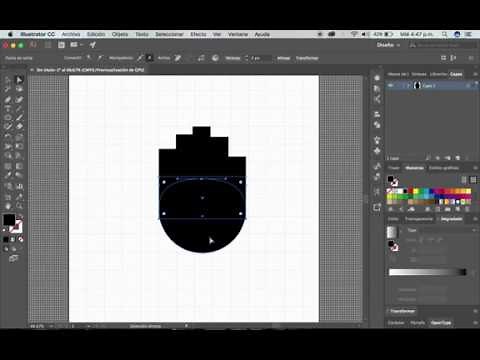The width and height of the screenshot is (480, 360).
Task: Switch to the Símbolos tab
Action: 419,74
